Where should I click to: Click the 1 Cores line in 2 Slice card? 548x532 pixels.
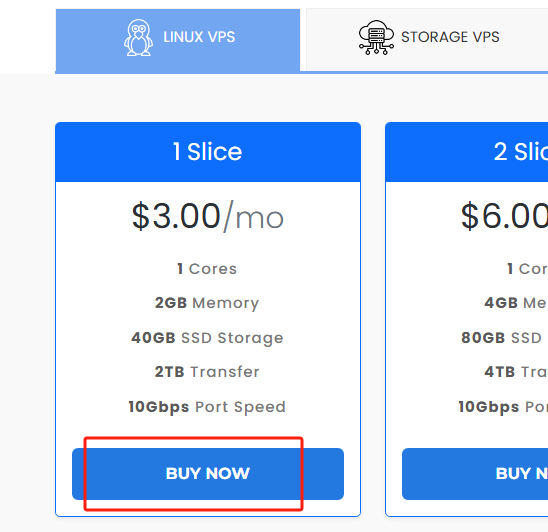(x=527, y=269)
